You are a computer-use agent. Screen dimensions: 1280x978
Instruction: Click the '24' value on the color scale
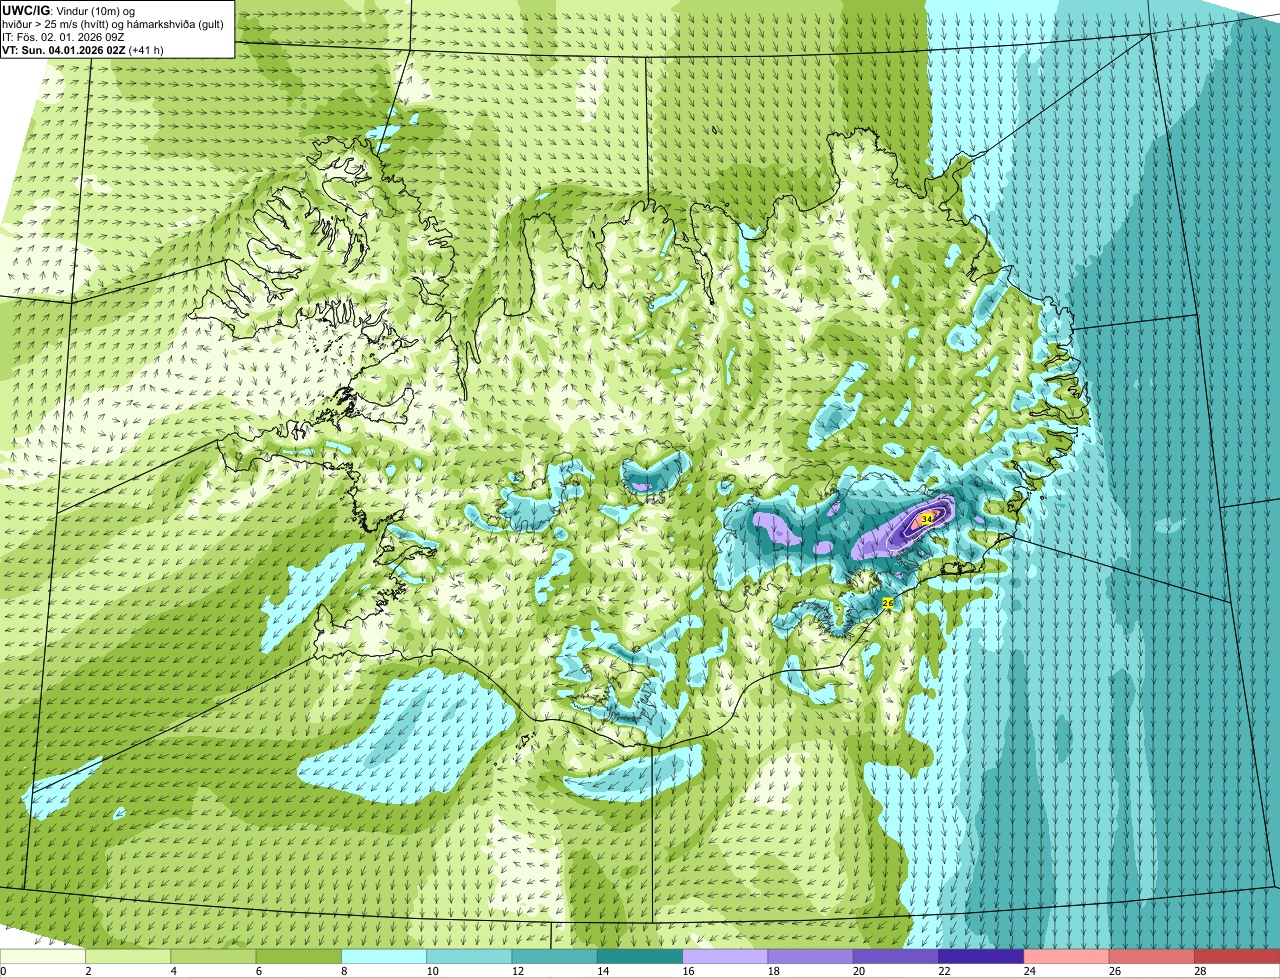pyautogui.click(x=1029, y=971)
